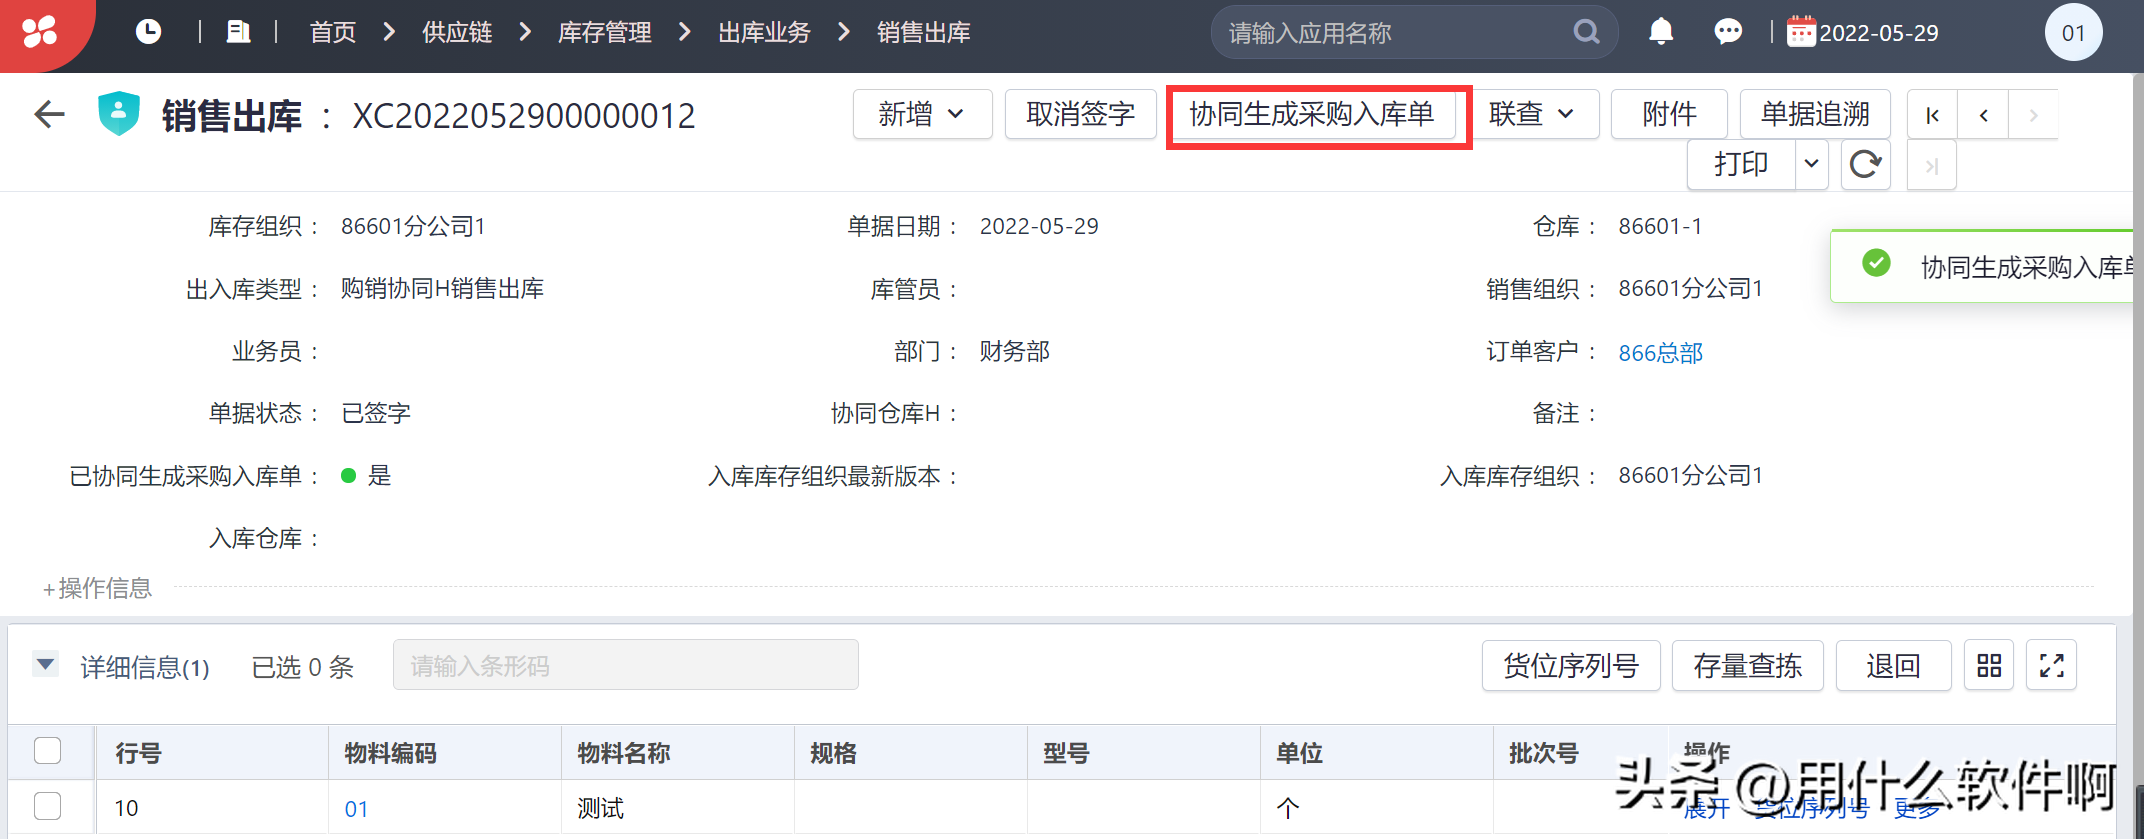Open the grid layout settings icon
2144x839 pixels.
[x=1989, y=666]
